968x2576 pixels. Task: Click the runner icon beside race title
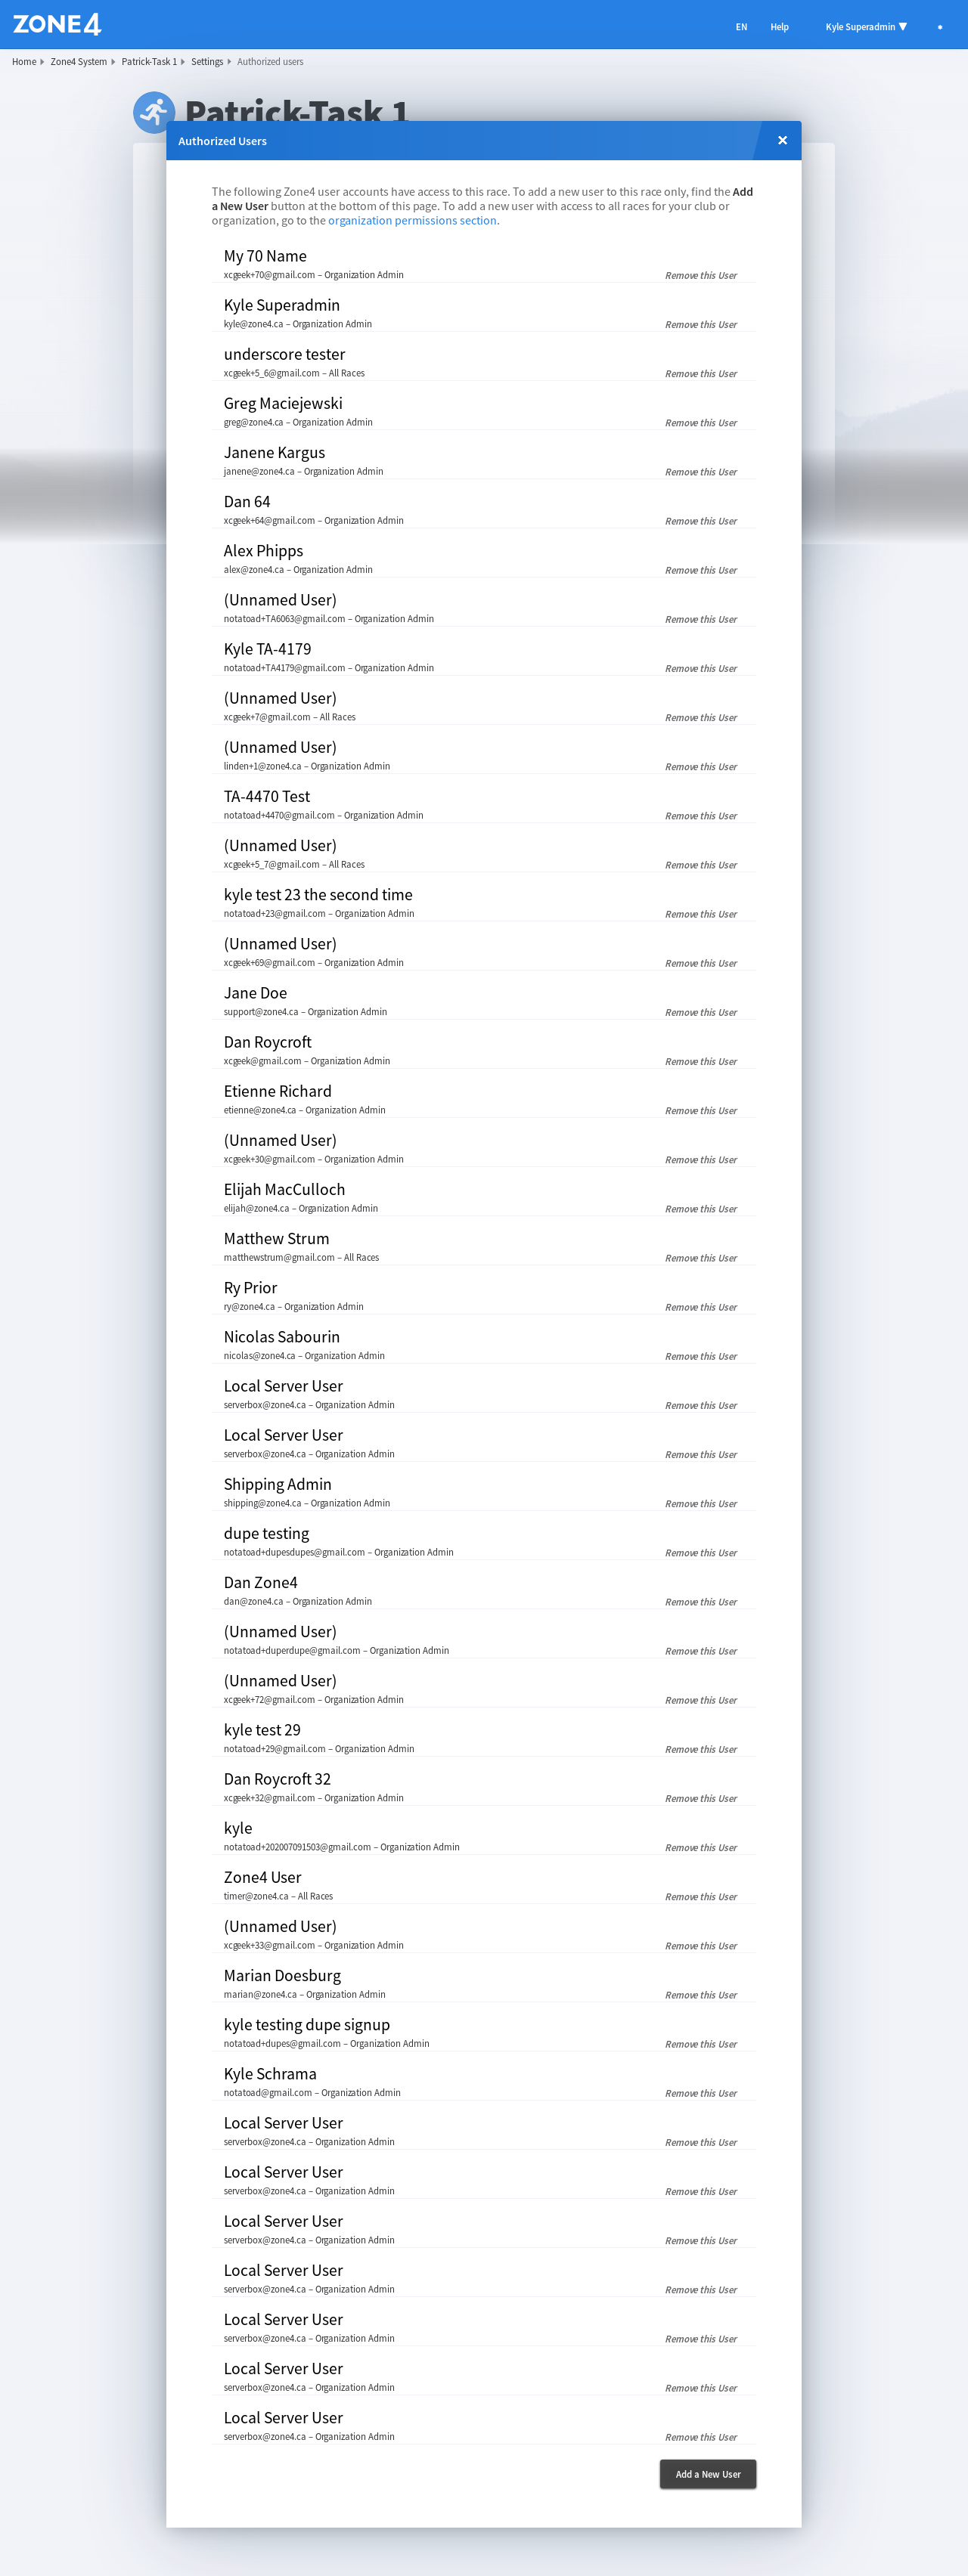pyautogui.click(x=153, y=112)
